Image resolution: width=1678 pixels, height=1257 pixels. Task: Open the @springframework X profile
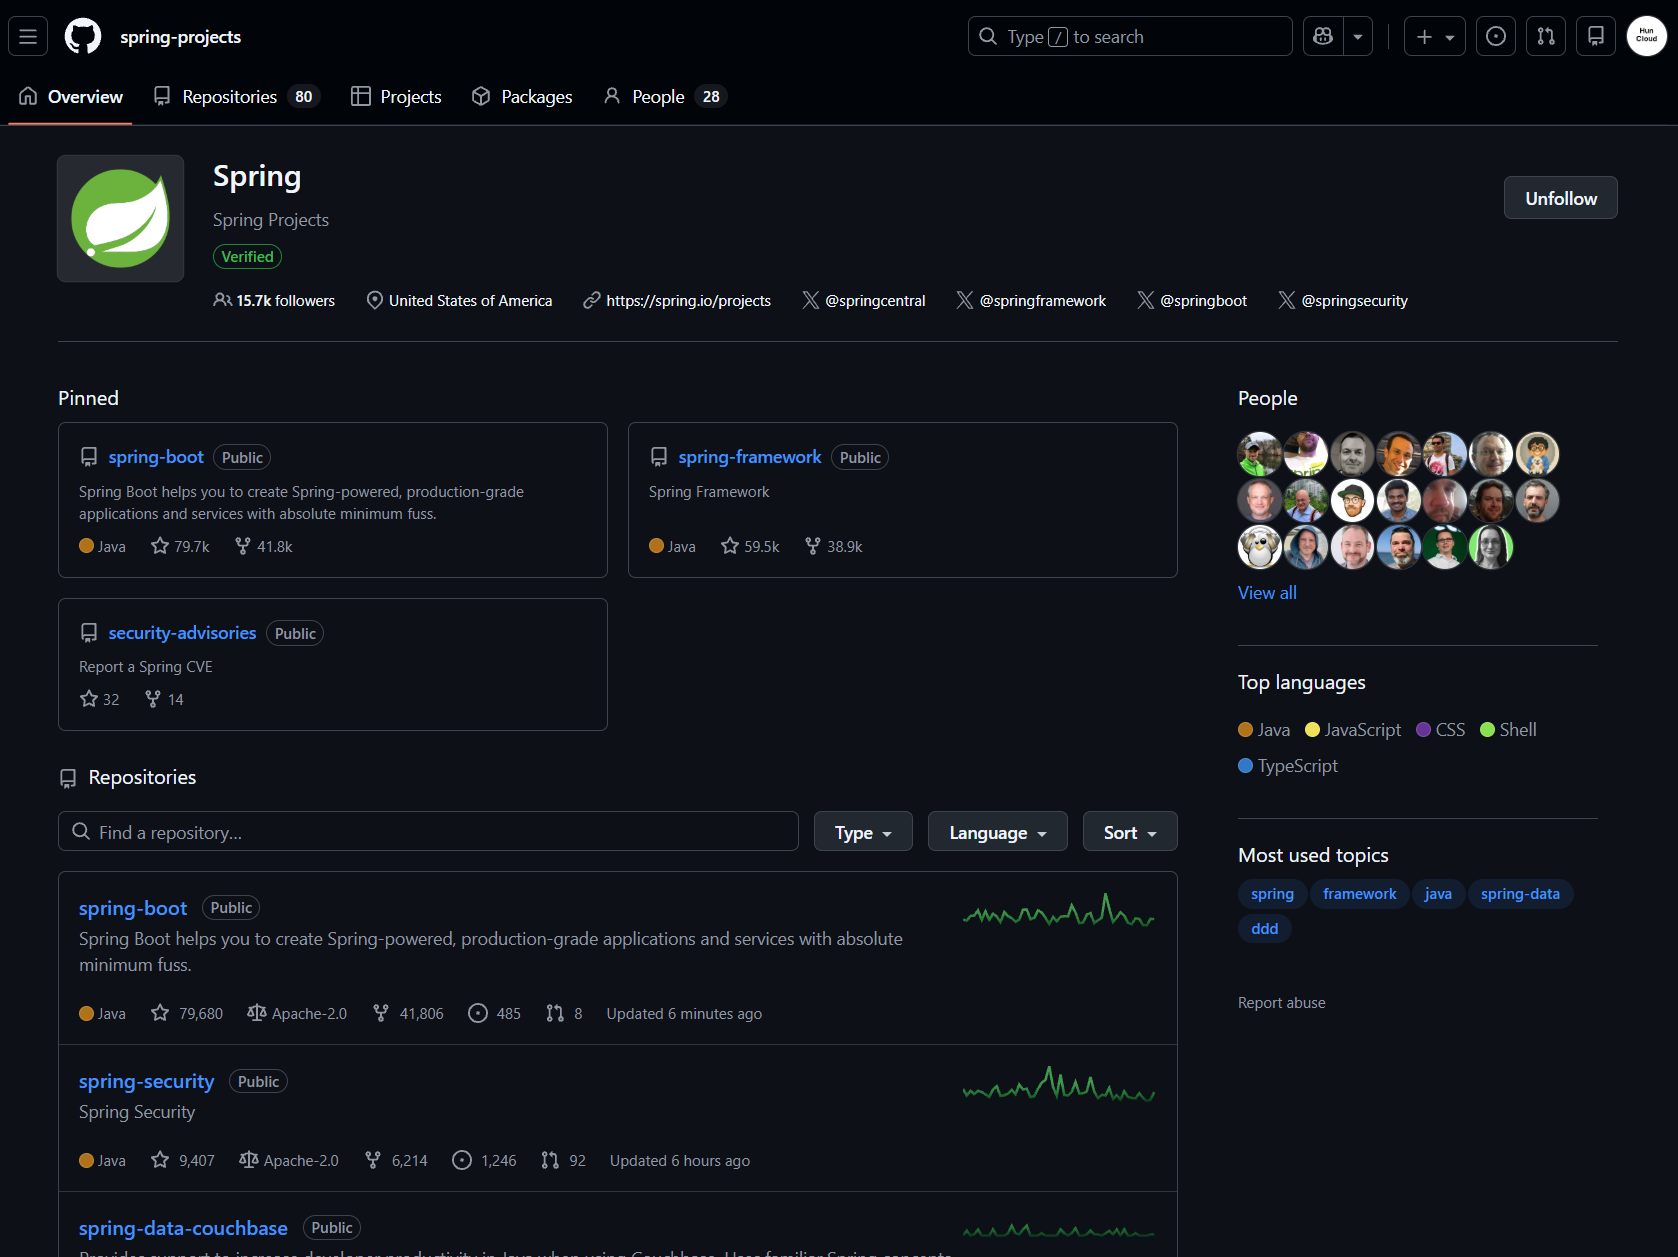point(1042,300)
